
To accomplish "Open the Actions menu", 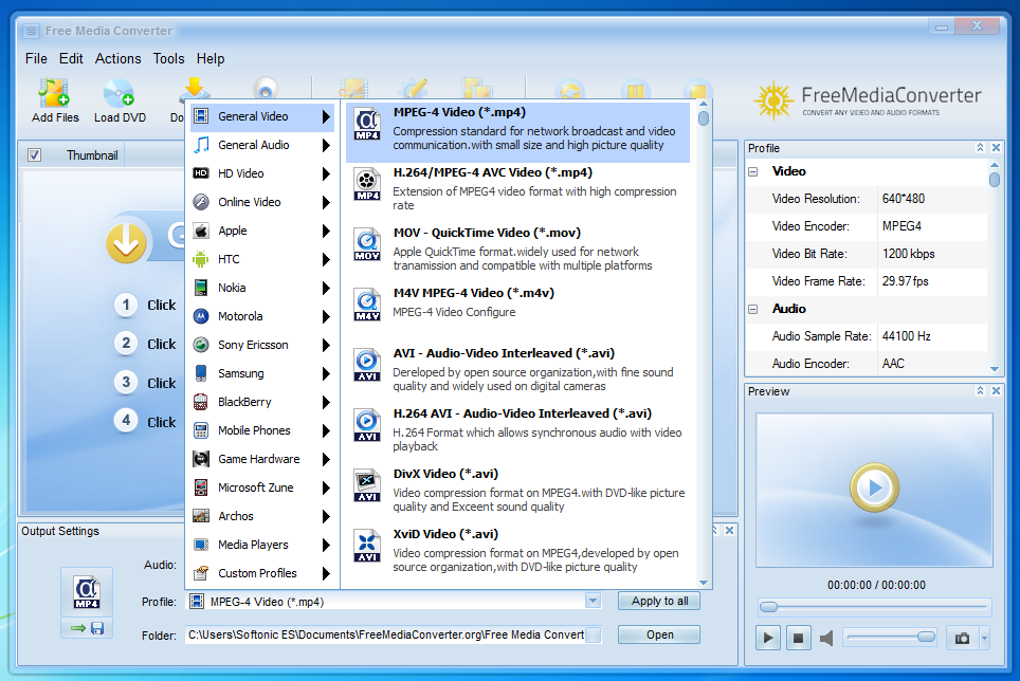I will point(118,59).
